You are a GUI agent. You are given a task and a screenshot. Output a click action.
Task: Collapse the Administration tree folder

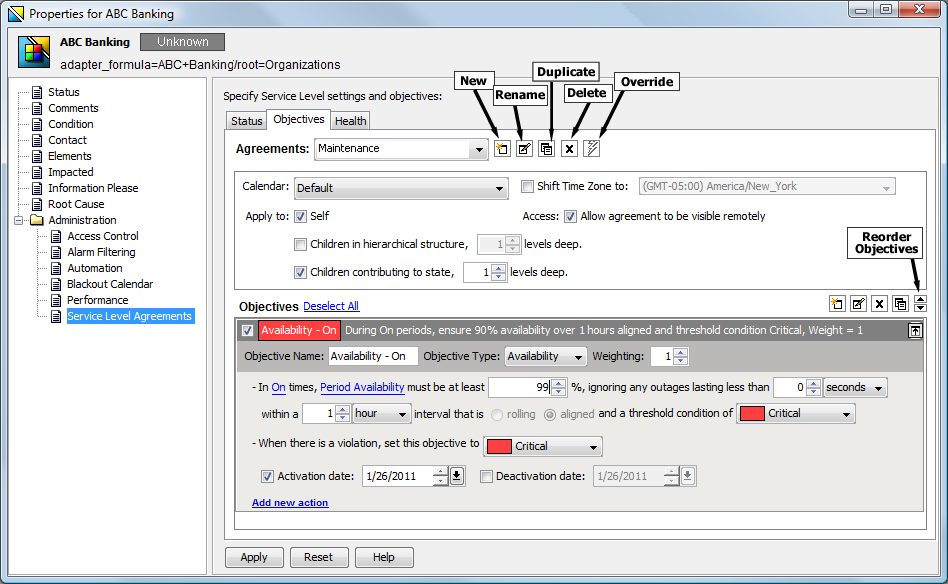[19, 221]
